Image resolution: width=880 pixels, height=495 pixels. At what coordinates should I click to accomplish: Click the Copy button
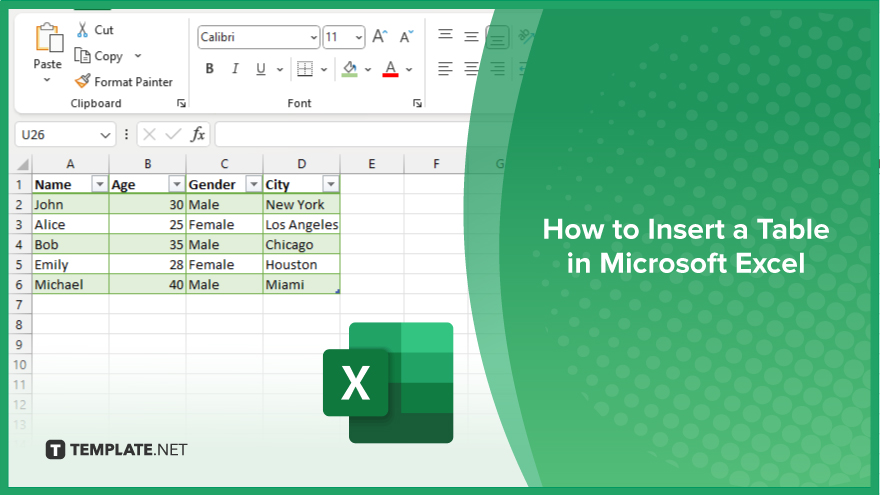coord(99,56)
